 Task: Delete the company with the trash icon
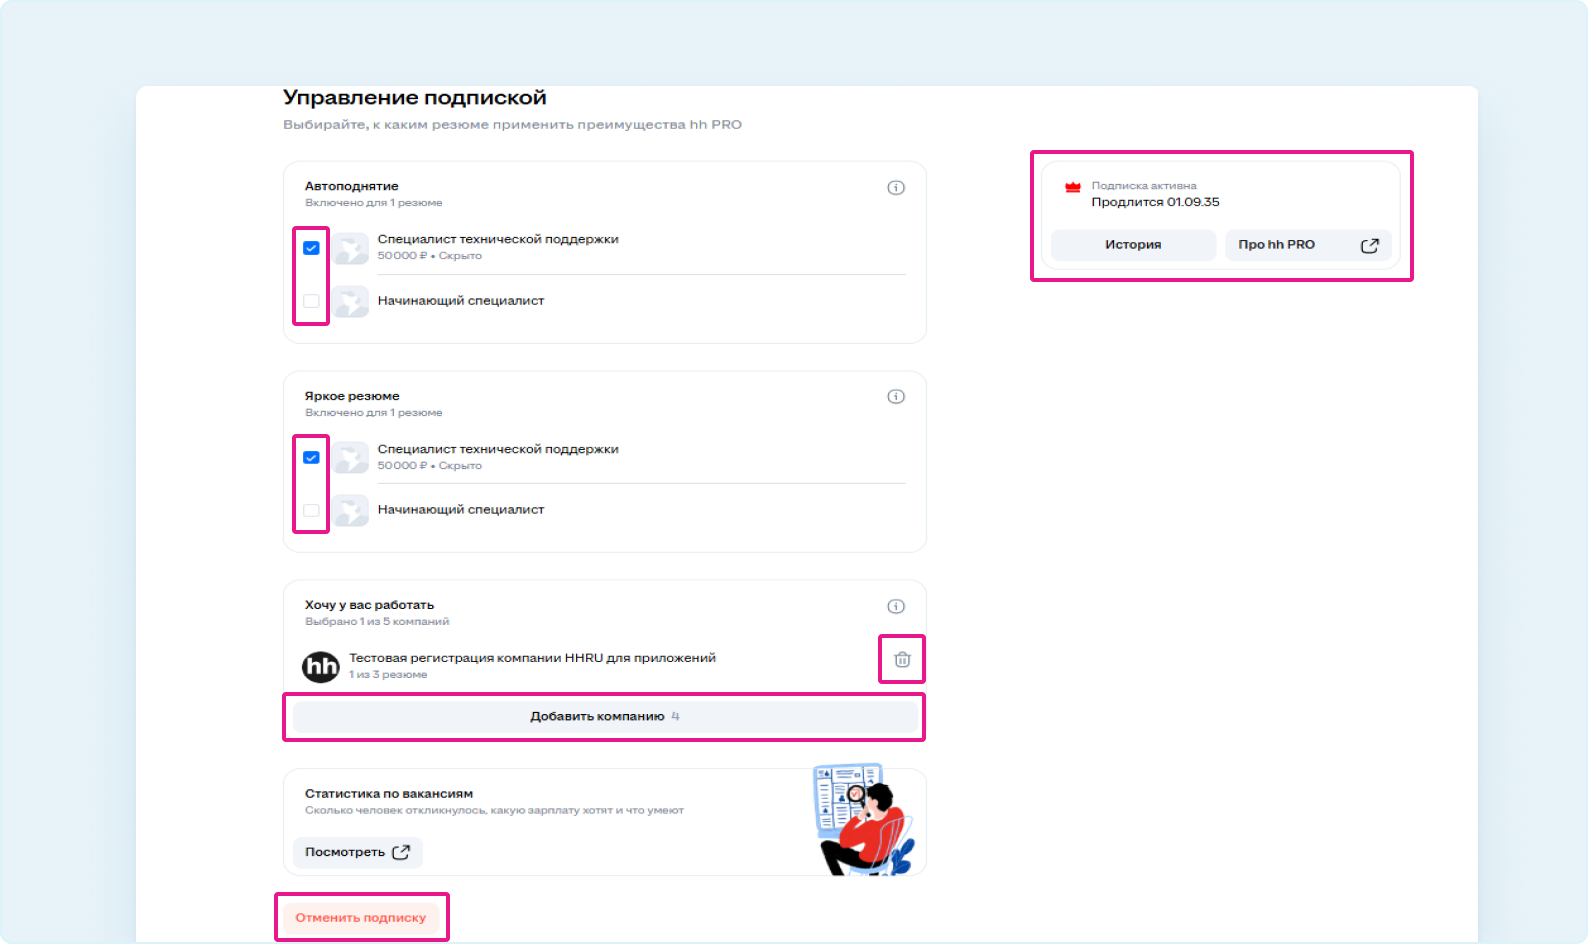[x=902, y=660]
